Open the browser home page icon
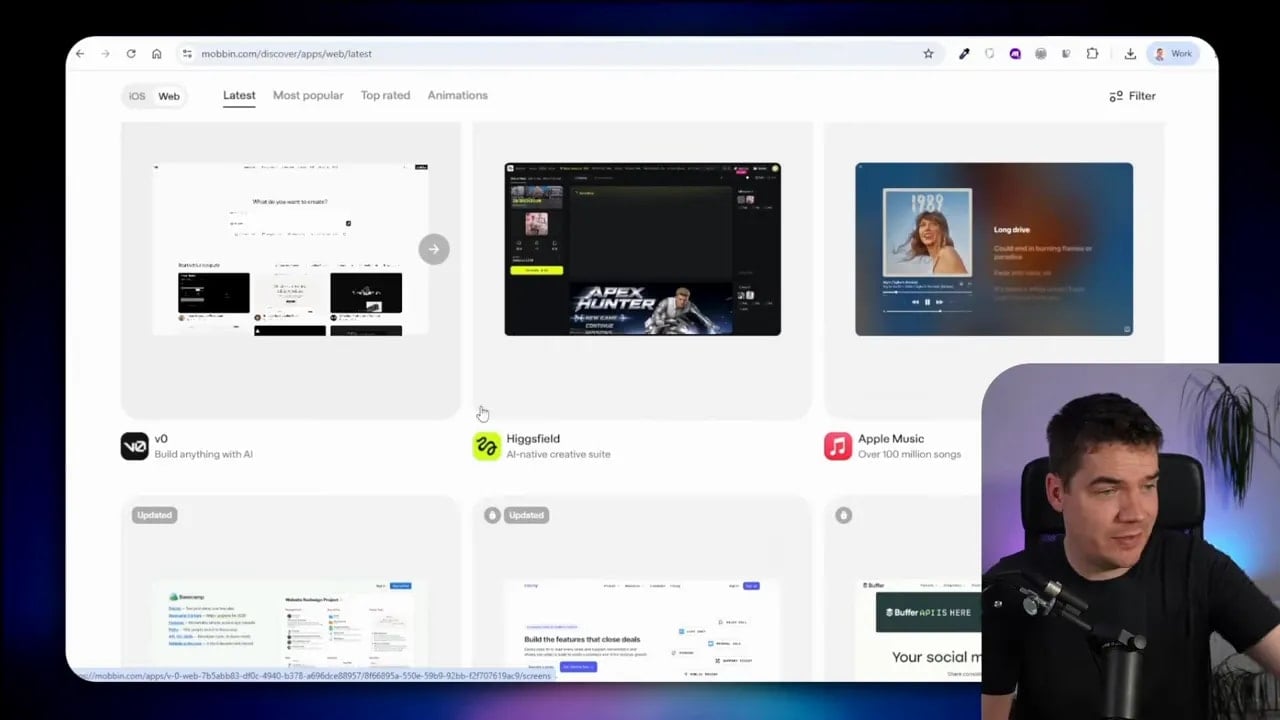The height and width of the screenshot is (720, 1280). click(x=157, y=54)
